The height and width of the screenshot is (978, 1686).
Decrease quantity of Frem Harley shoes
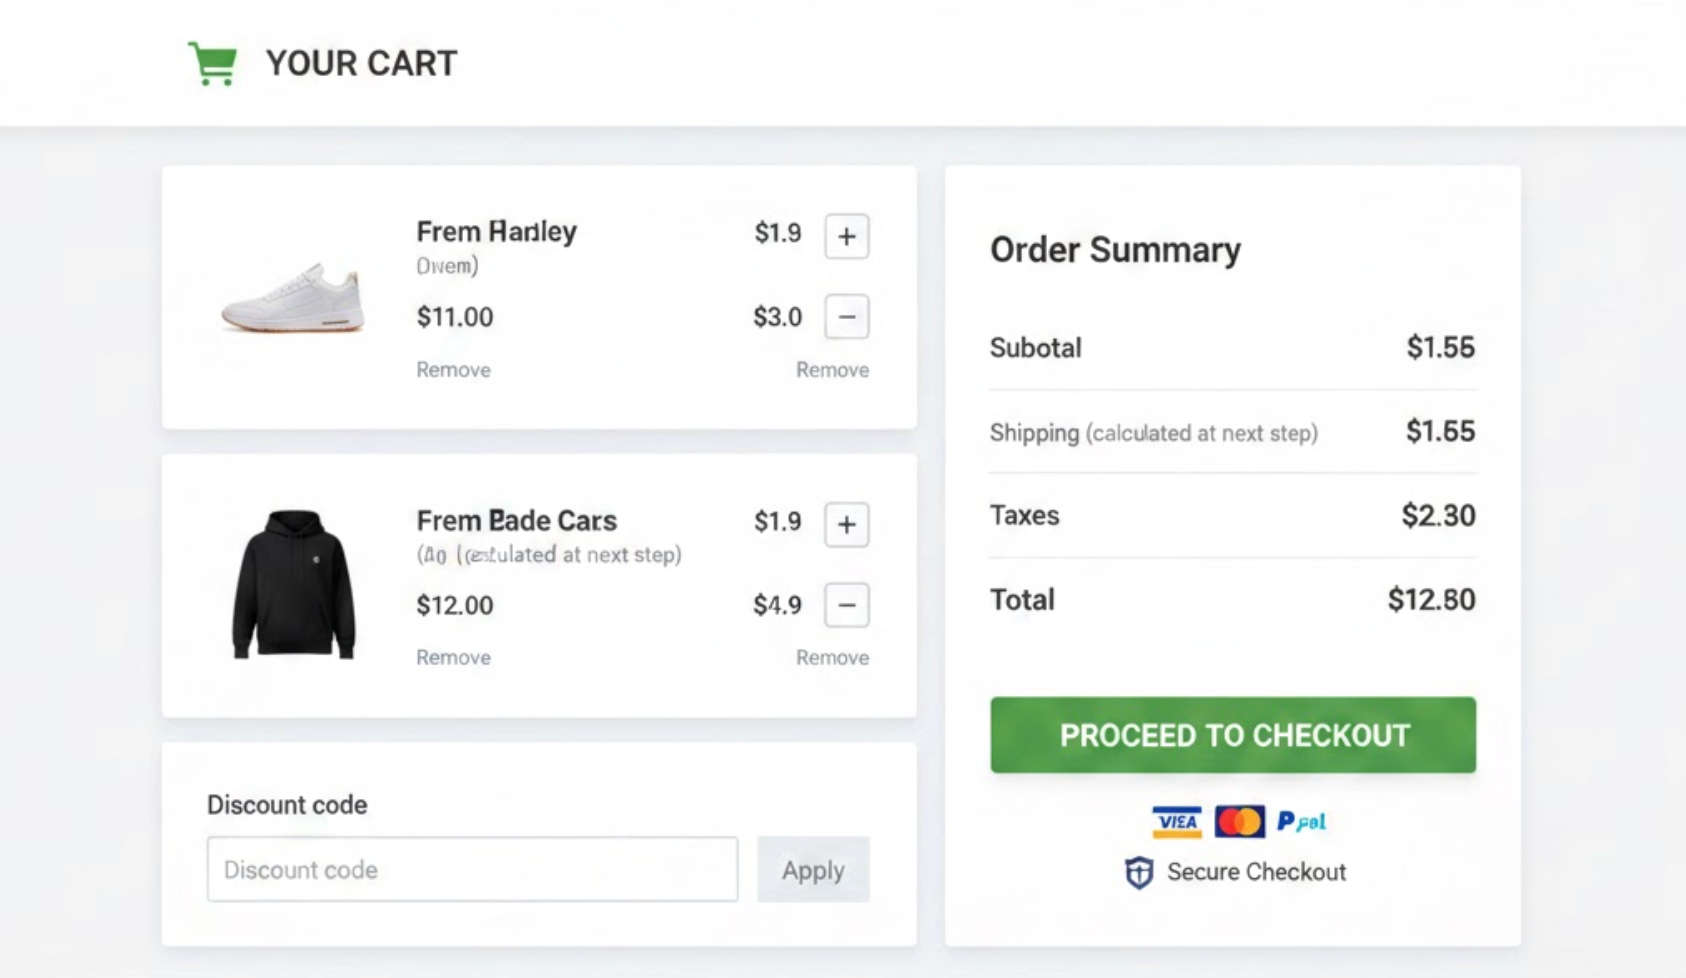pos(846,317)
